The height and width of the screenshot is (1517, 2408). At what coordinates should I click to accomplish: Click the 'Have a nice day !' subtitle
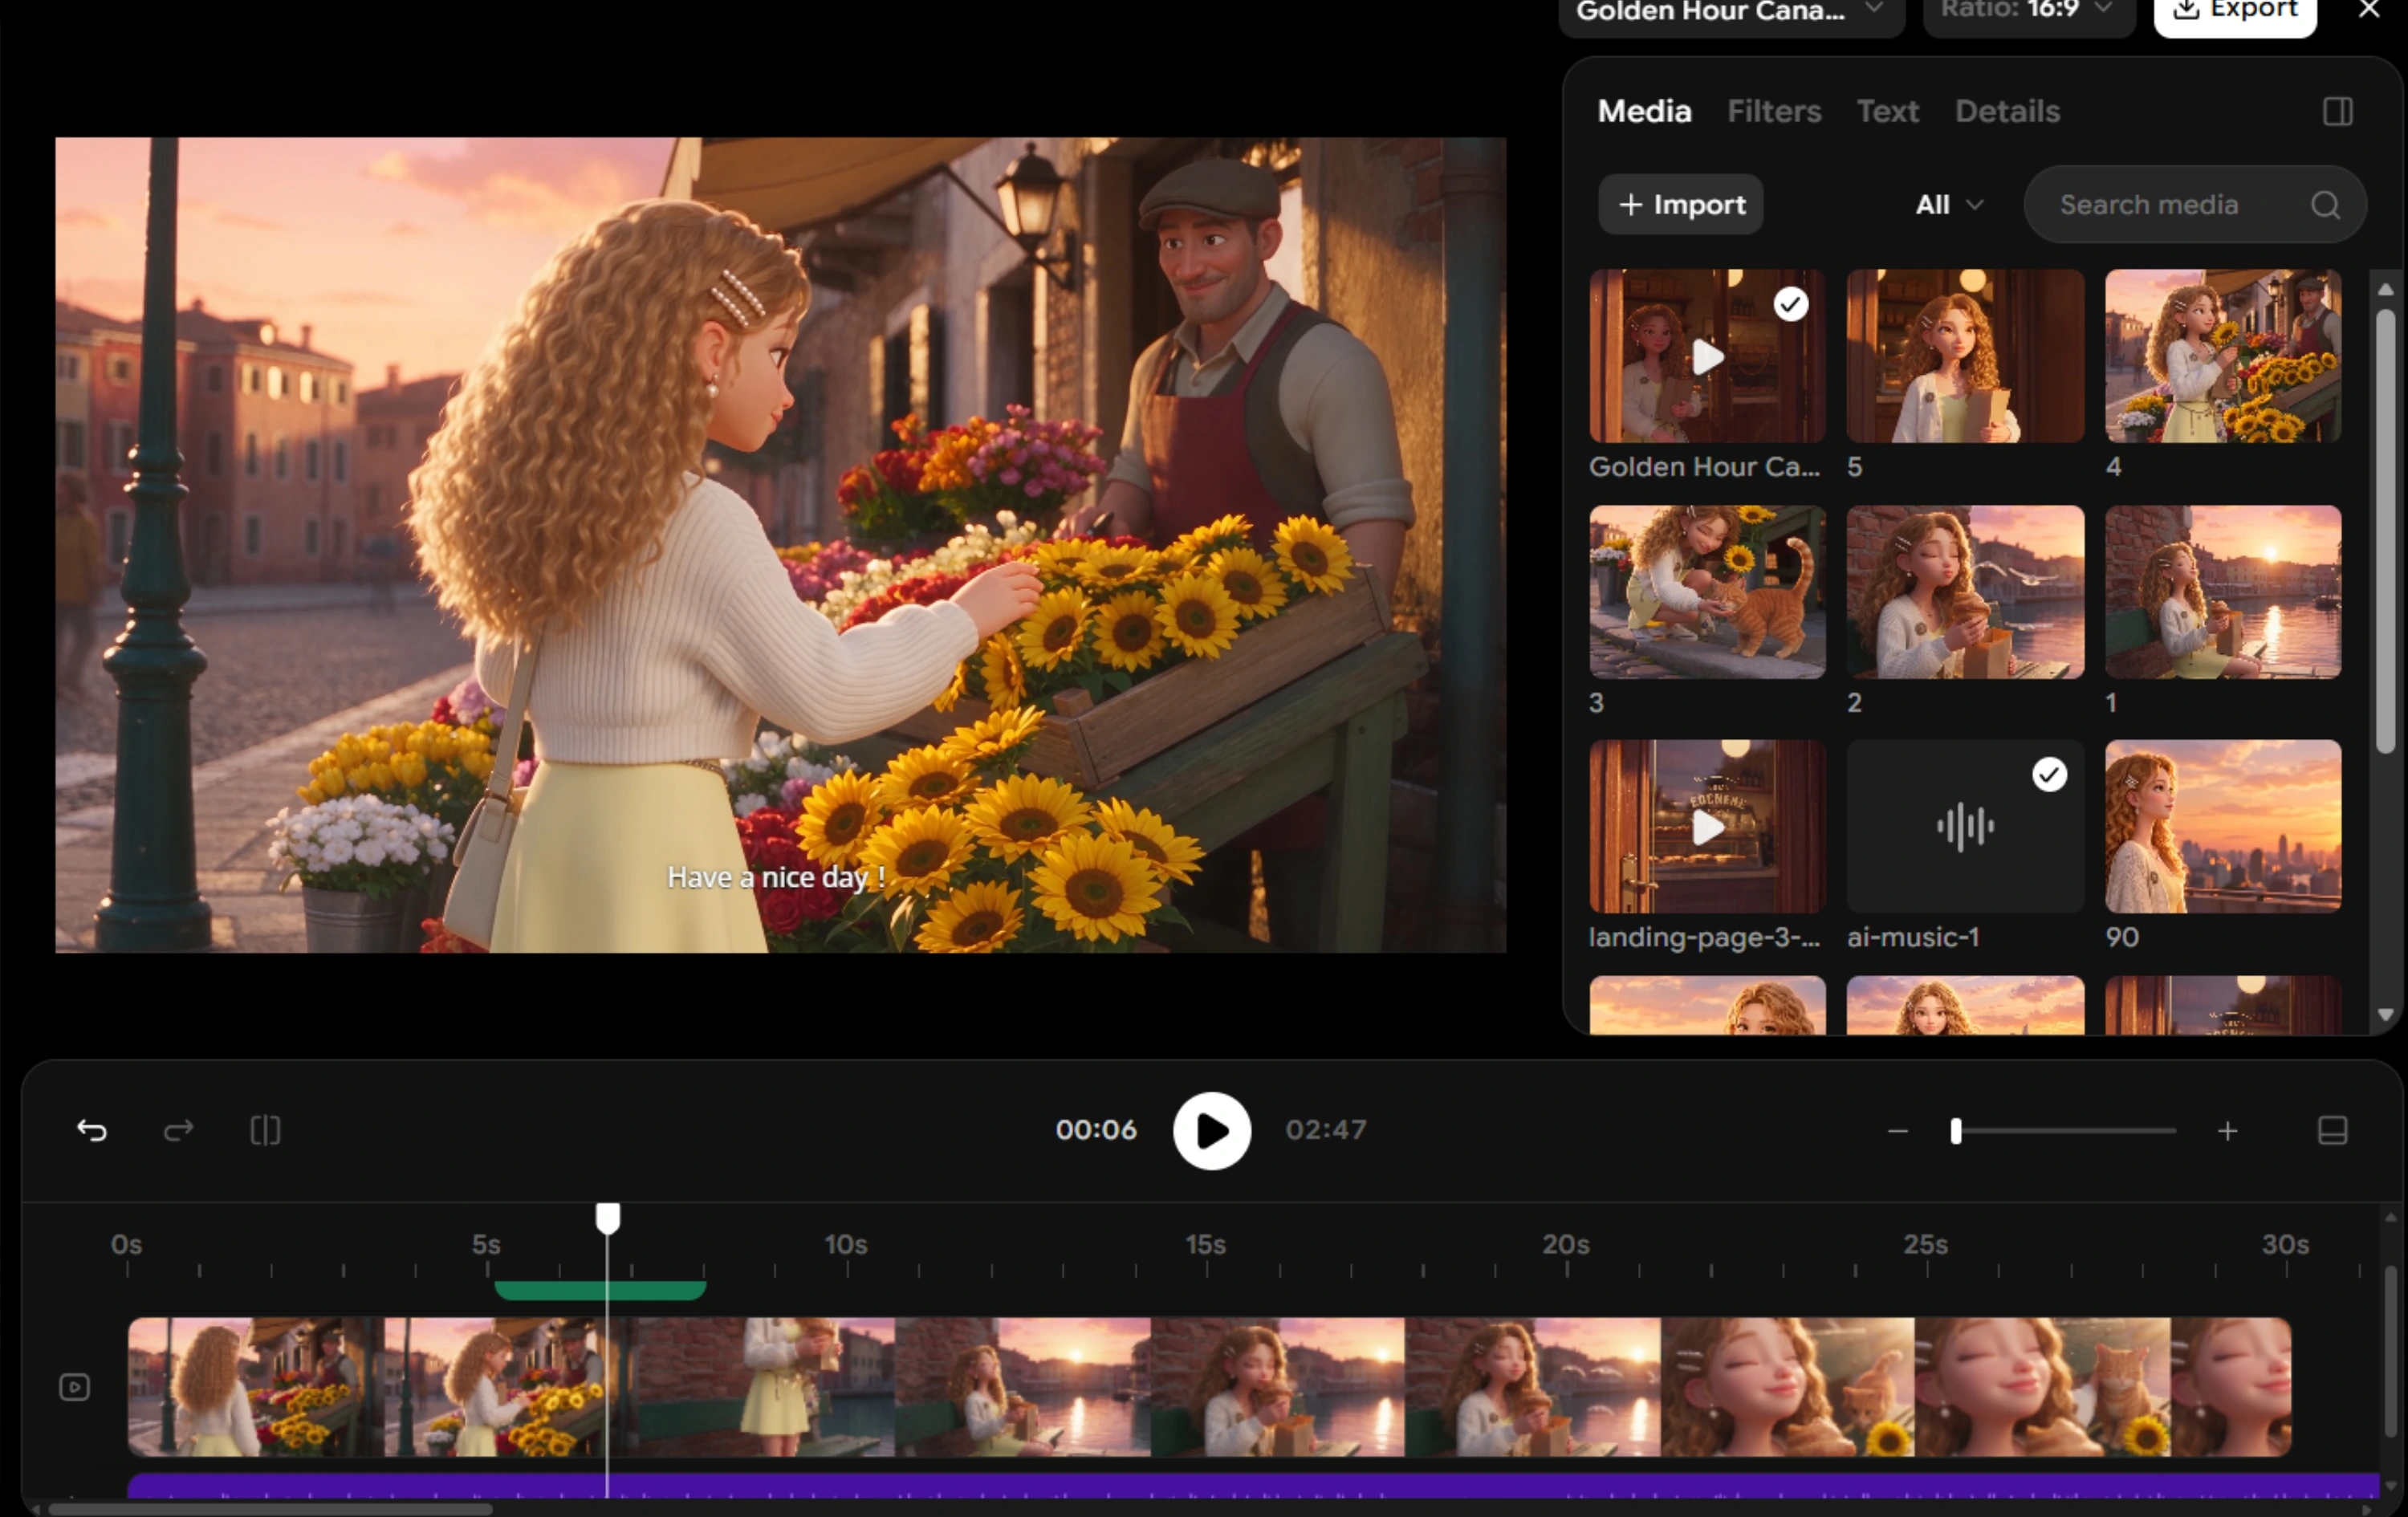pyautogui.click(x=776, y=877)
